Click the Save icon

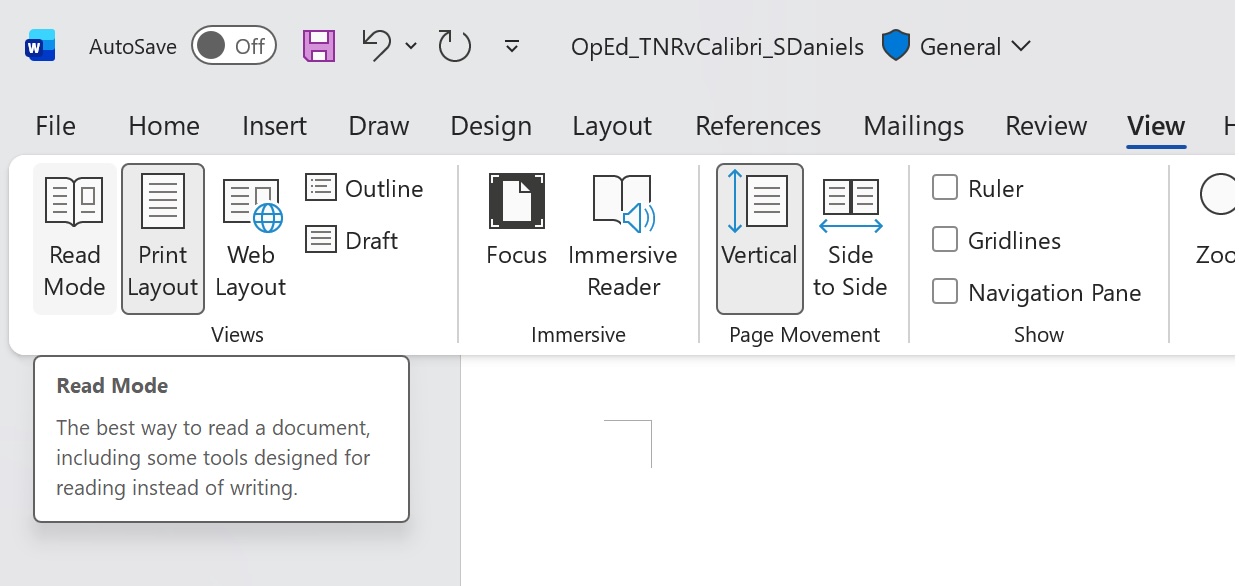coord(318,45)
